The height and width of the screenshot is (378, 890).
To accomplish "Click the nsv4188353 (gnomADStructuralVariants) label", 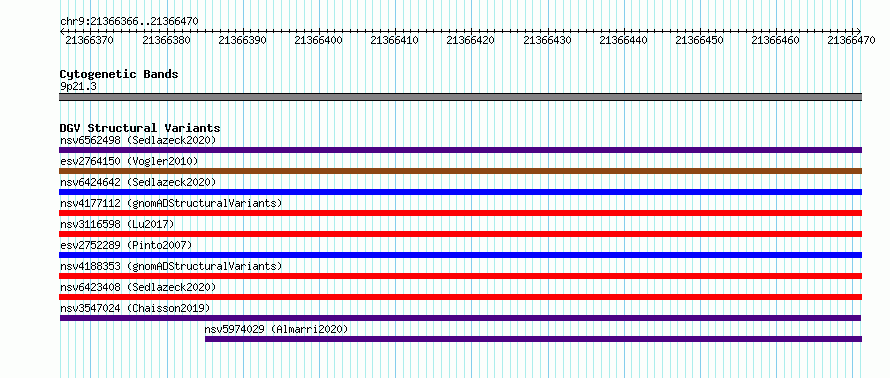I will 171,266.
